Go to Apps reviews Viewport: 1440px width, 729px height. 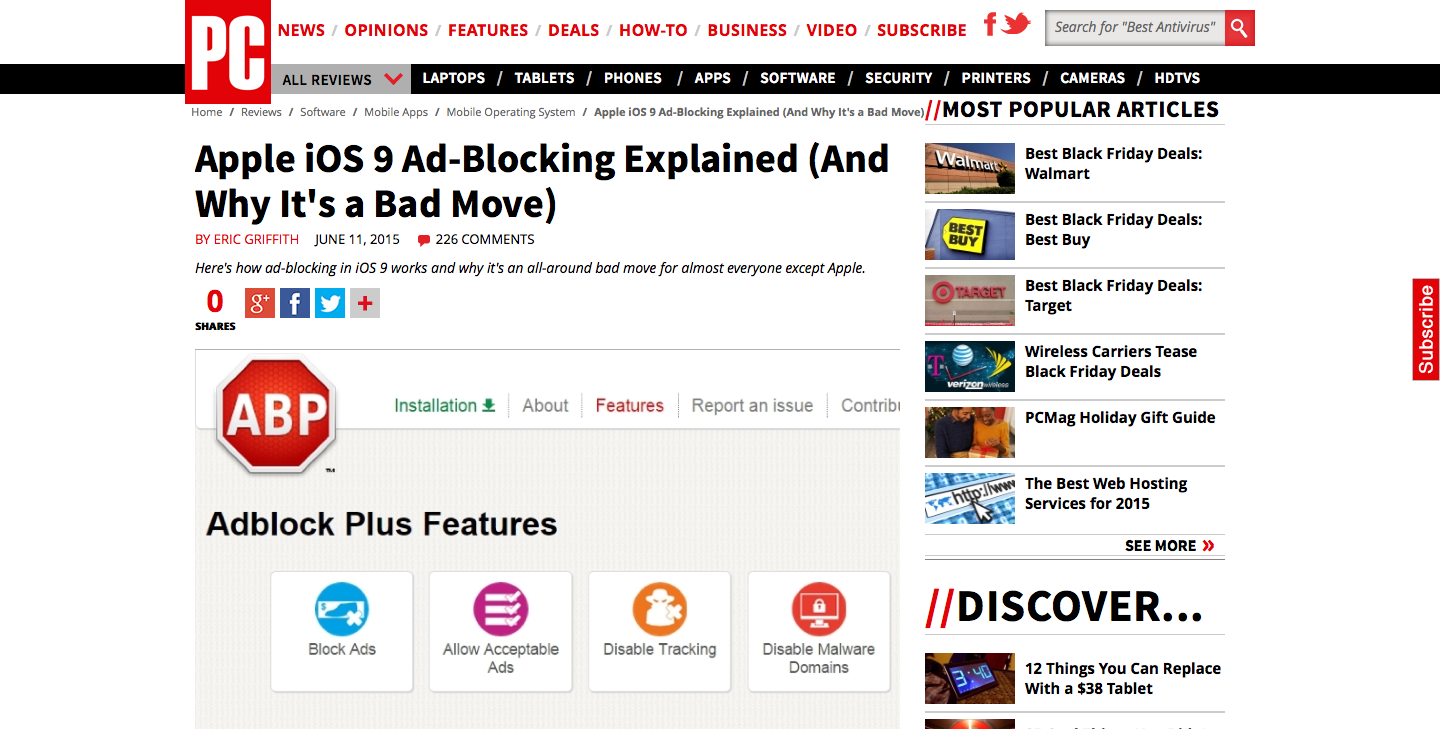(713, 78)
